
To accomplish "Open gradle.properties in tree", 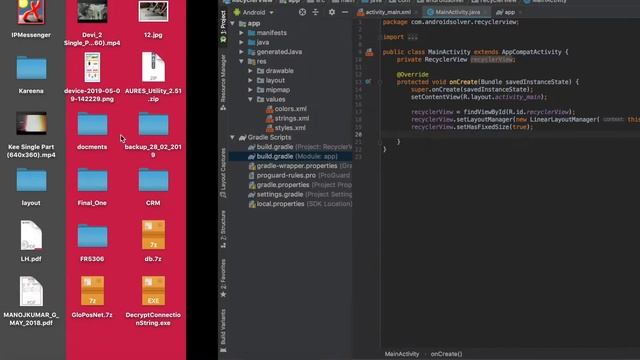I will (x=300, y=185).
